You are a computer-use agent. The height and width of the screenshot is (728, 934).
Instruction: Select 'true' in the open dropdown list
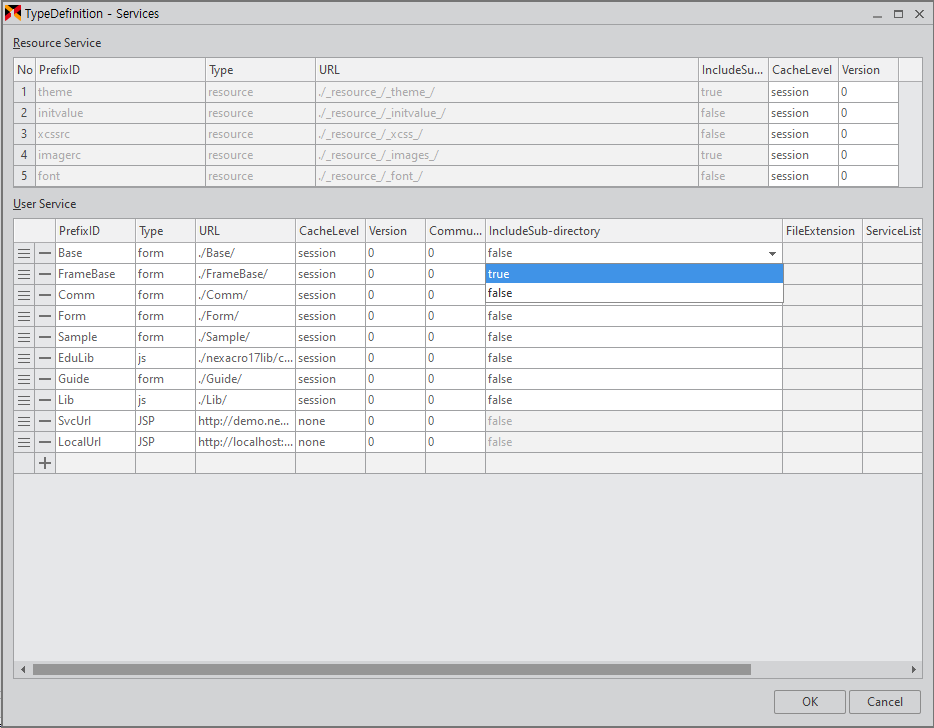pyautogui.click(x=633, y=274)
